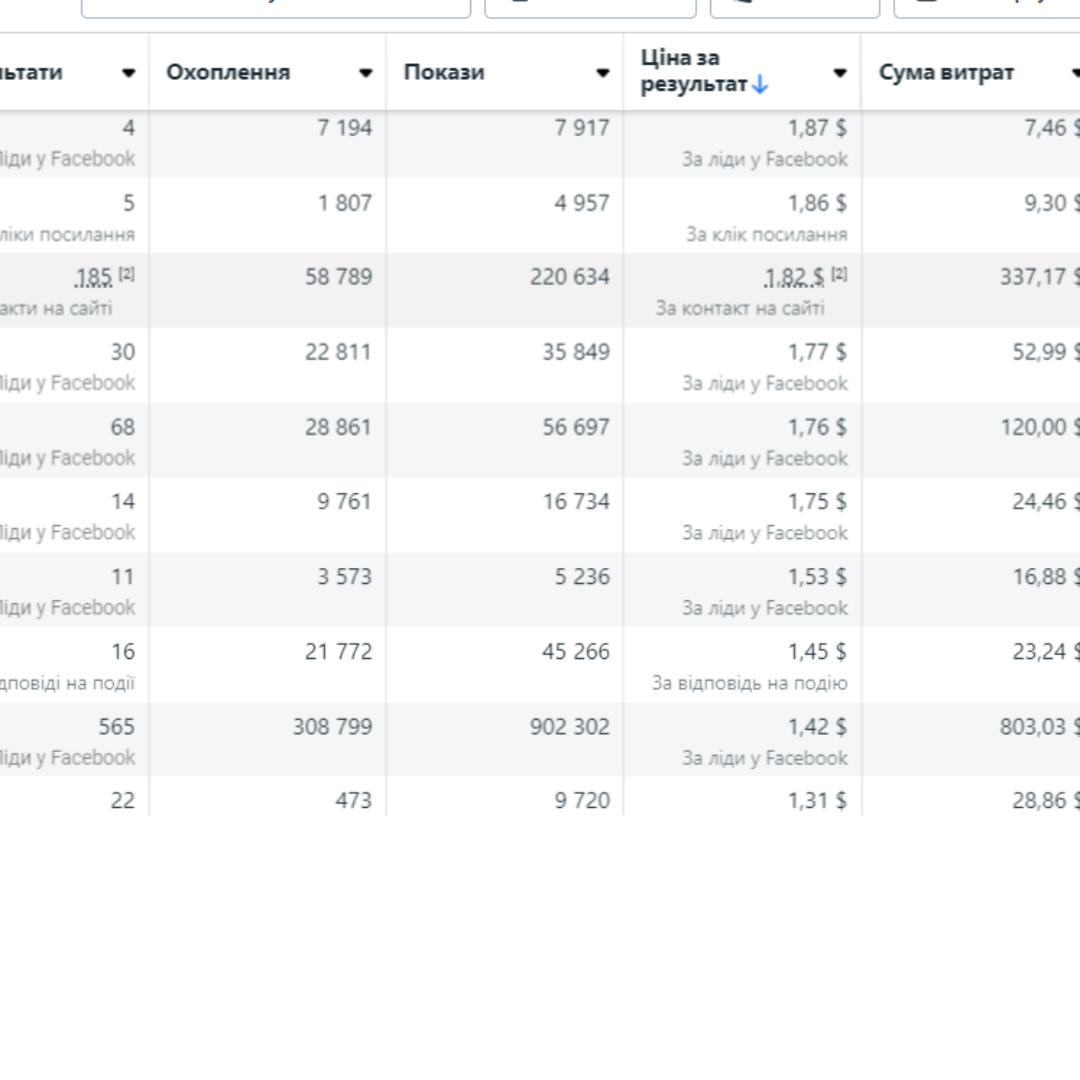Click the amount spent 16,88
The width and height of the screenshot is (1080, 1080).
(x=1045, y=577)
